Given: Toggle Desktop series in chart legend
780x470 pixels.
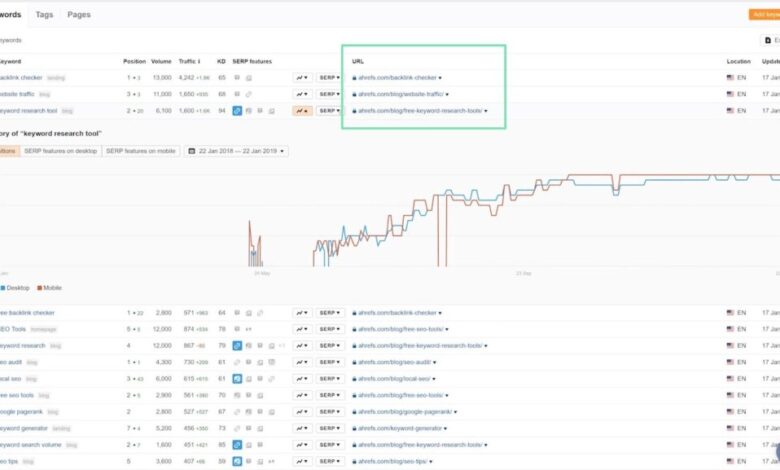Looking at the screenshot, I should click(x=15, y=288).
